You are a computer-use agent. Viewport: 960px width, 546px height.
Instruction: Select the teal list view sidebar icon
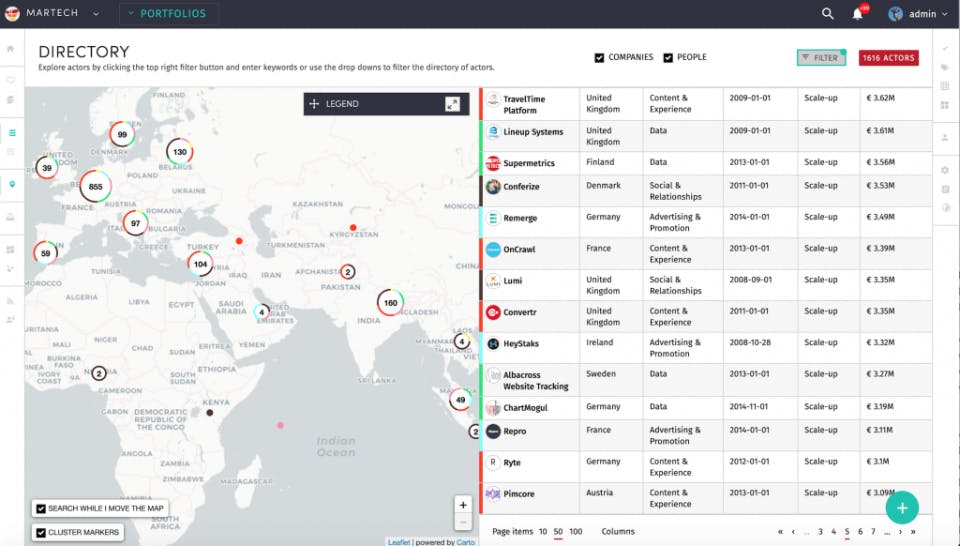[x=12, y=133]
